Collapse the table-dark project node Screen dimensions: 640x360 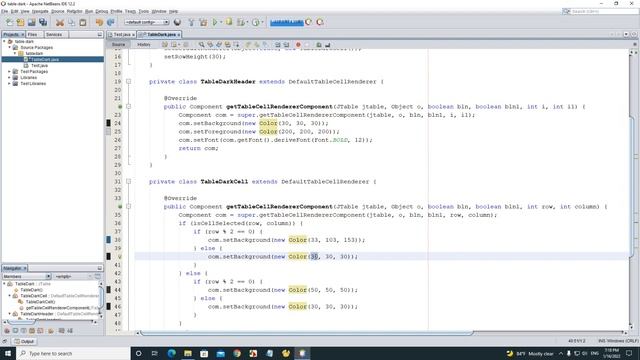tap(4, 42)
